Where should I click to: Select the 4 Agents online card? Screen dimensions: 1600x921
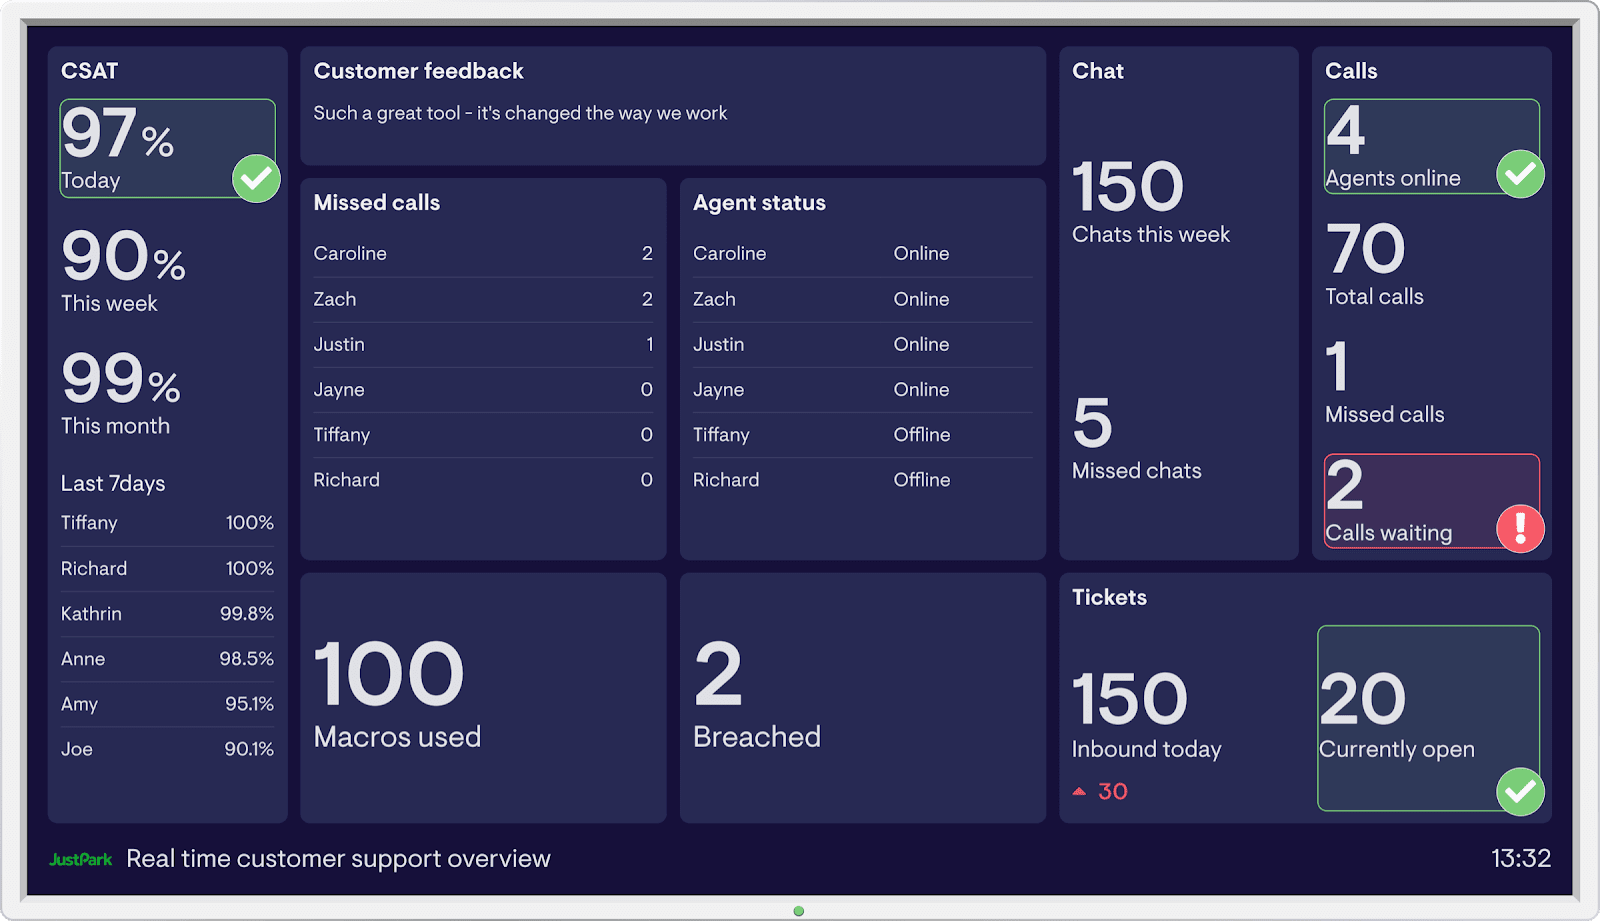tap(1432, 146)
